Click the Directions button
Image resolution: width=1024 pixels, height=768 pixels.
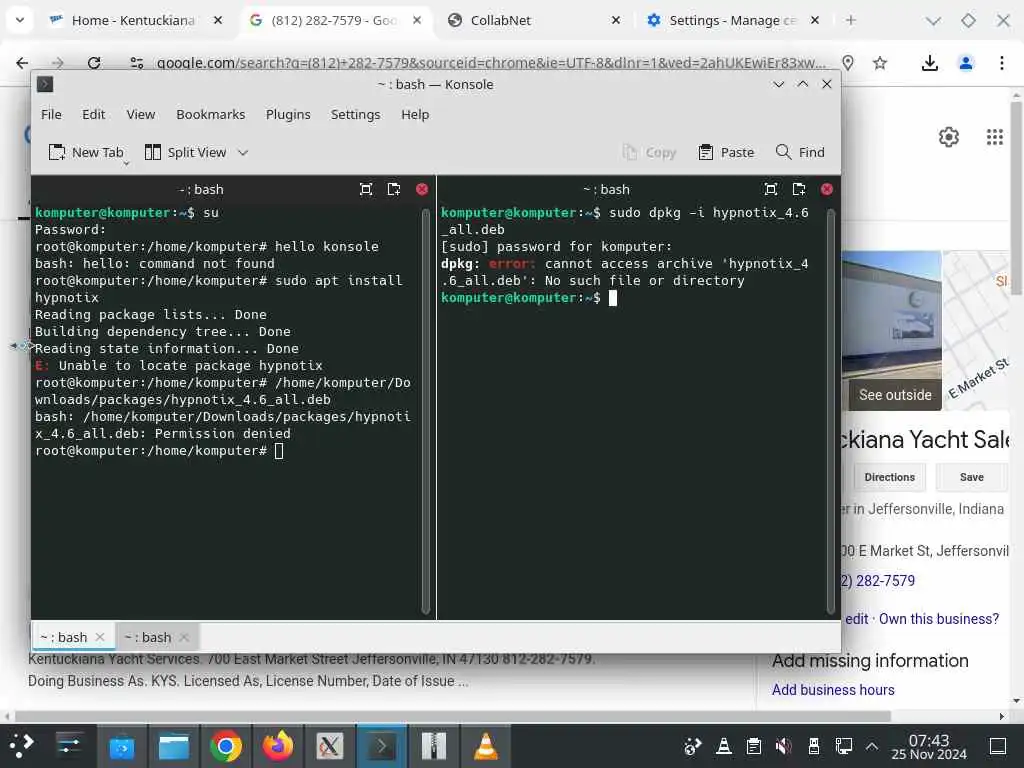(889, 477)
